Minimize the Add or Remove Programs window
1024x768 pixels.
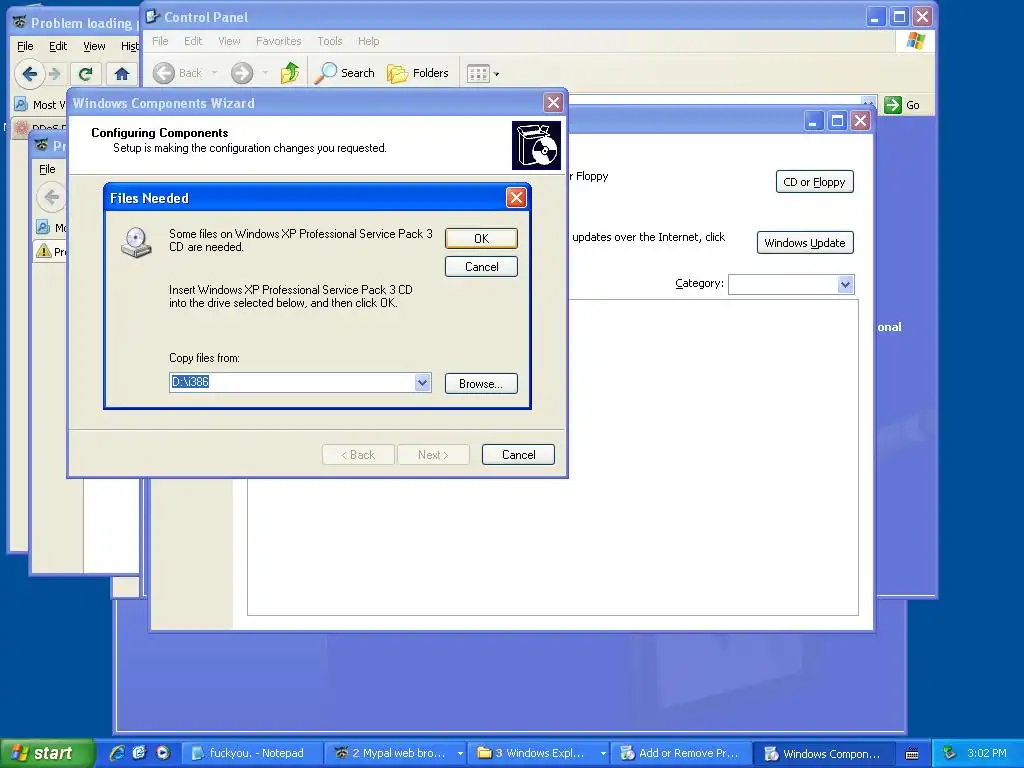[813, 121]
